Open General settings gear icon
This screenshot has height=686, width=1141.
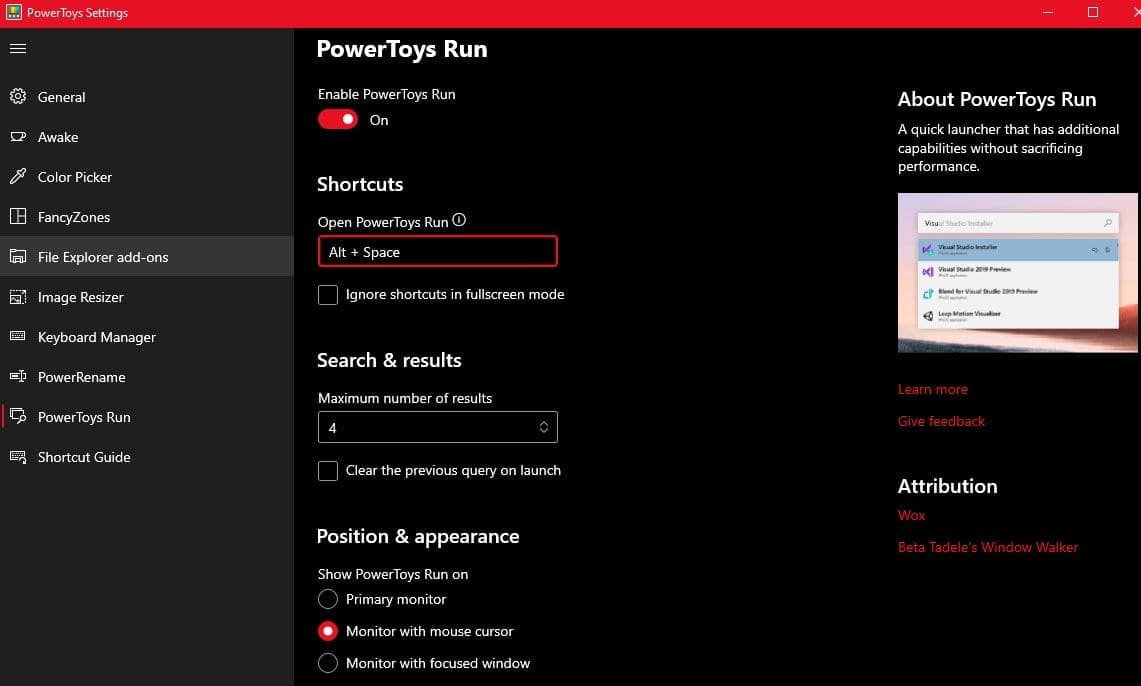point(18,97)
